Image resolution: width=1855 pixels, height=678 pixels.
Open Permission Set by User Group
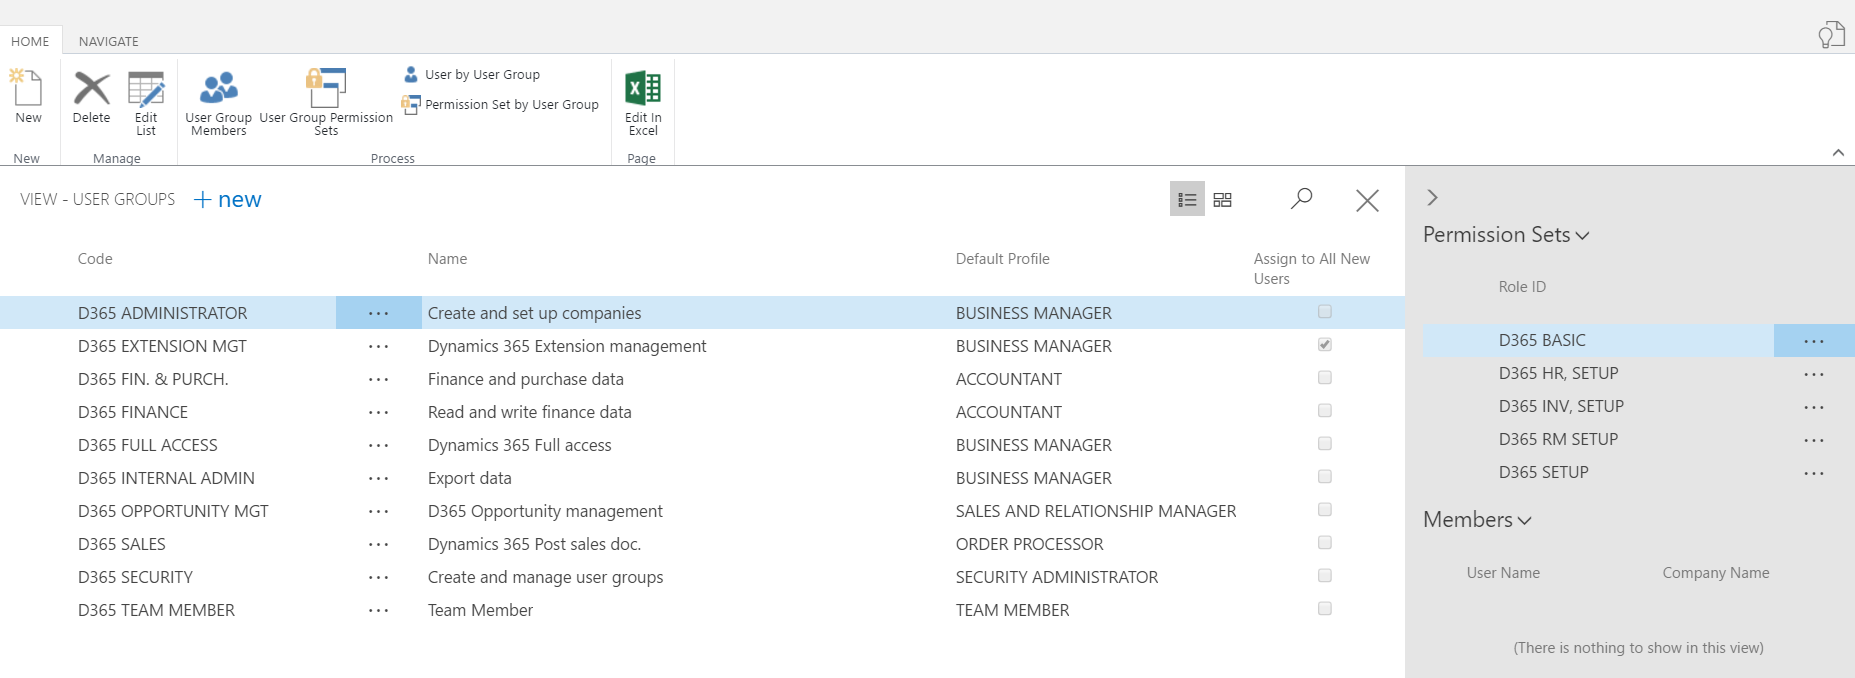pyautogui.click(x=500, y=104)
